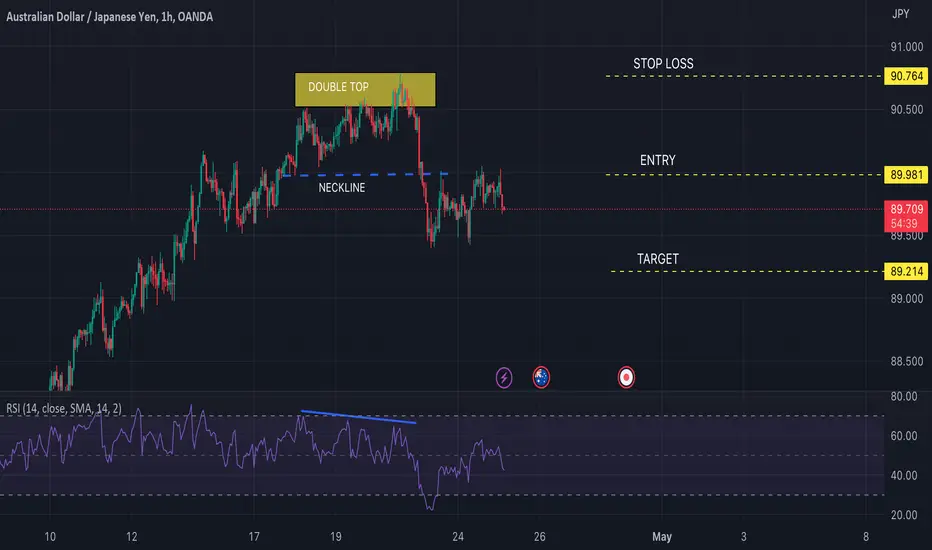Viewport: 932px width, 550px height.
Task: Click the red 89.709 current price label
Action: coord(906,209)
